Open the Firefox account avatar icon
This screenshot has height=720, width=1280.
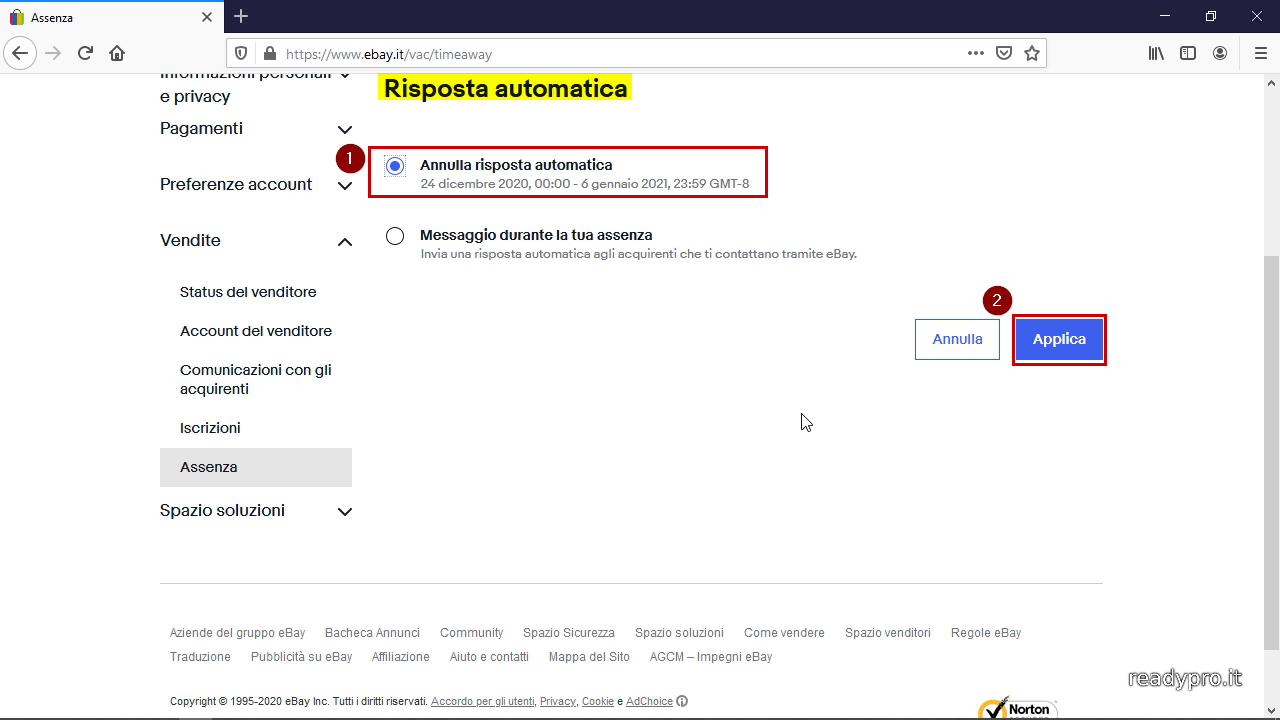(x=1220, y=53)
